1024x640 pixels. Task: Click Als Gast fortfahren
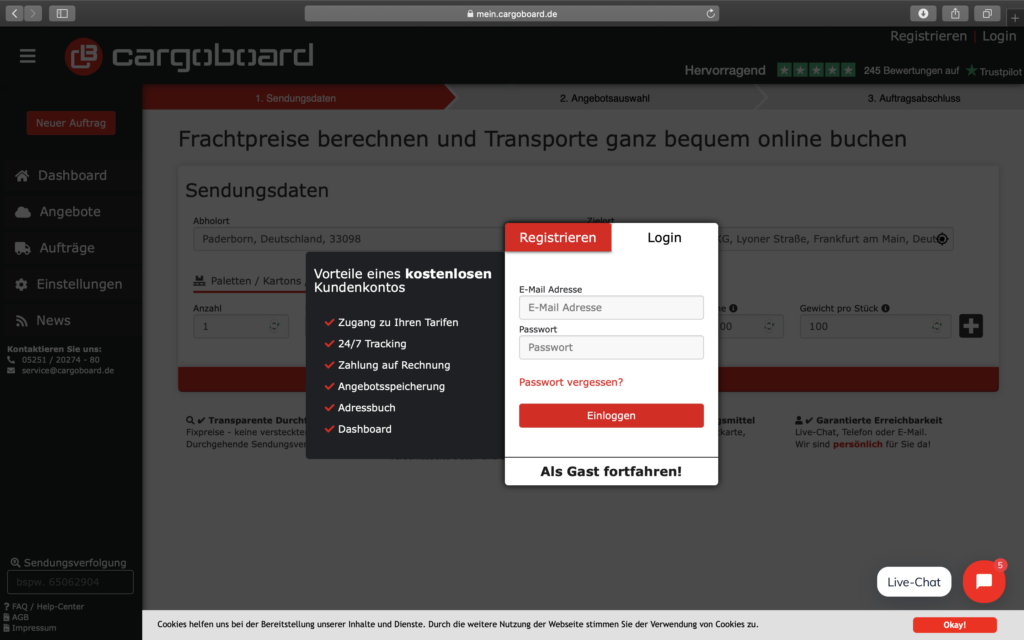click(611, 471)
